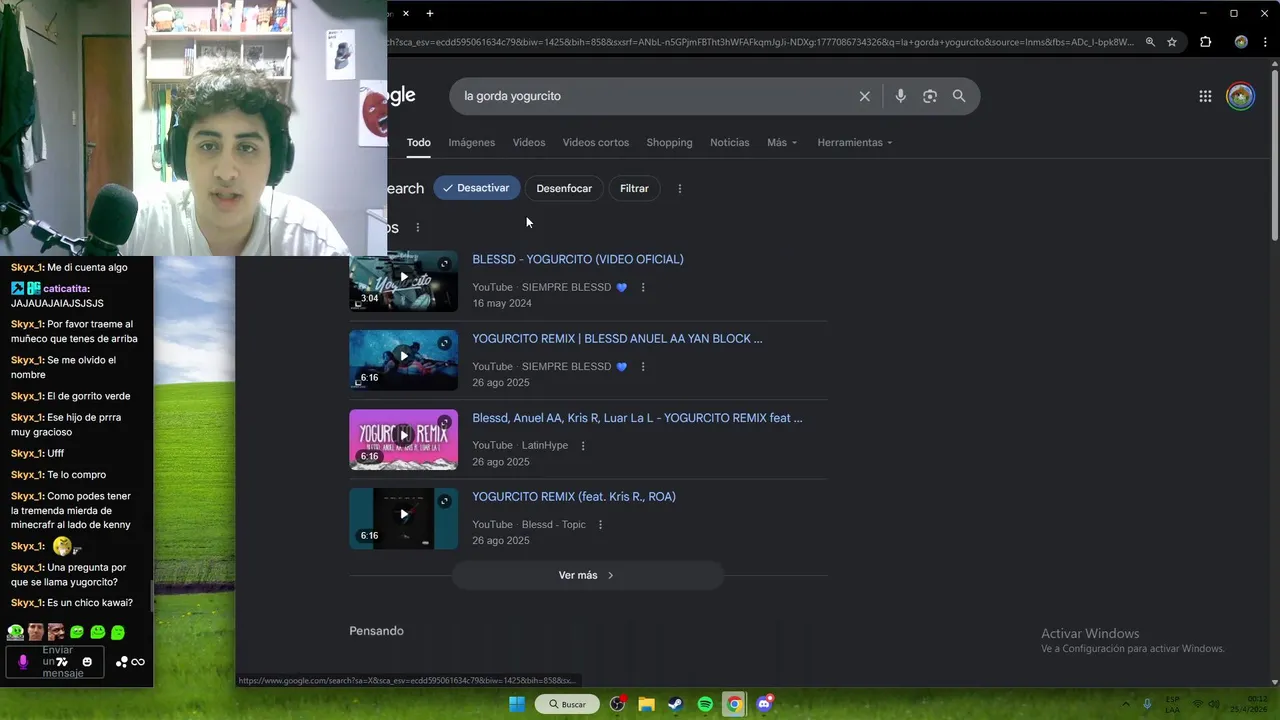Viewport: 1280px width, 720px height.
Task: Open channel points bubbles icon
Action: point(122,661)
